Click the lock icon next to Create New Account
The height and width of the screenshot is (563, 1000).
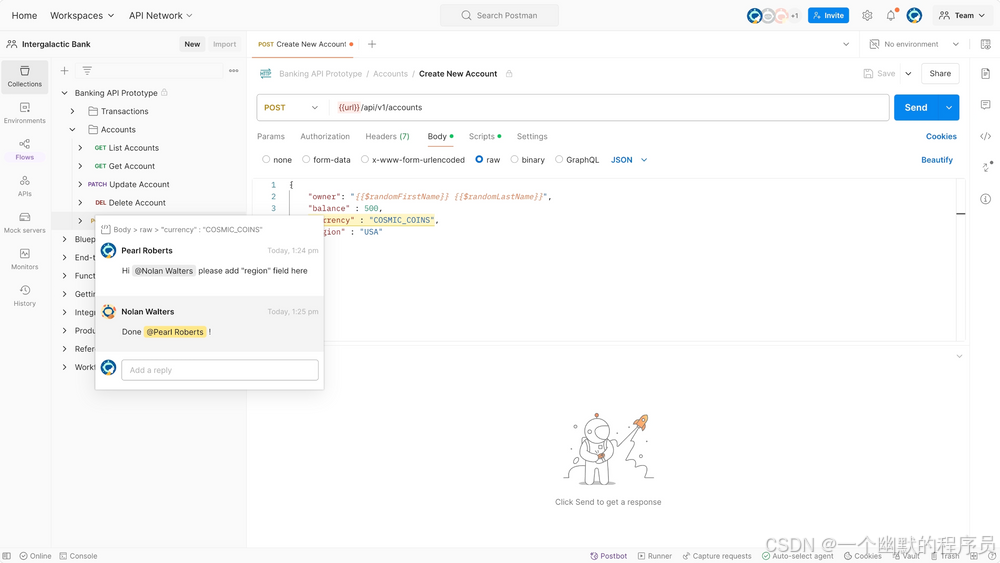tap(509, 74)
